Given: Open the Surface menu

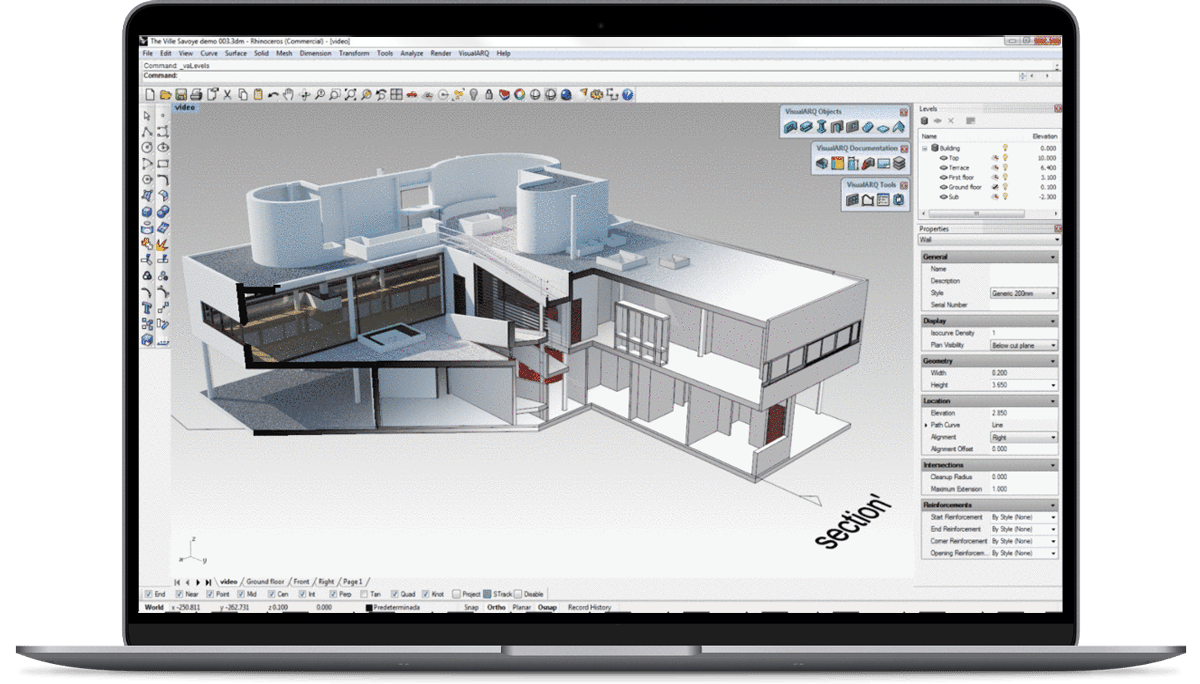Looking at the screenshot, I should (236, 53).
